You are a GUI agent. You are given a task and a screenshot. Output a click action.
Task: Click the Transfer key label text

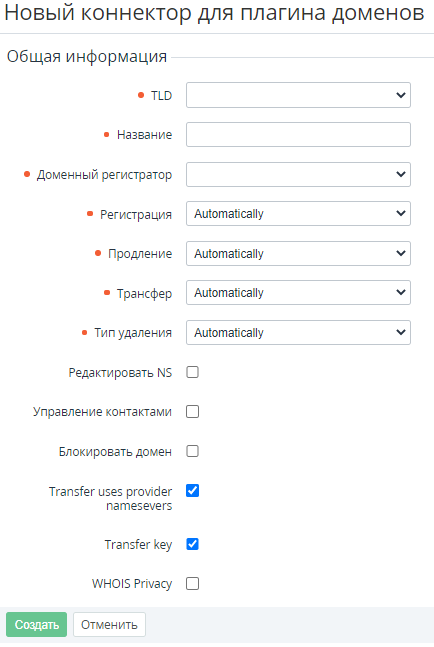(138, 545)
